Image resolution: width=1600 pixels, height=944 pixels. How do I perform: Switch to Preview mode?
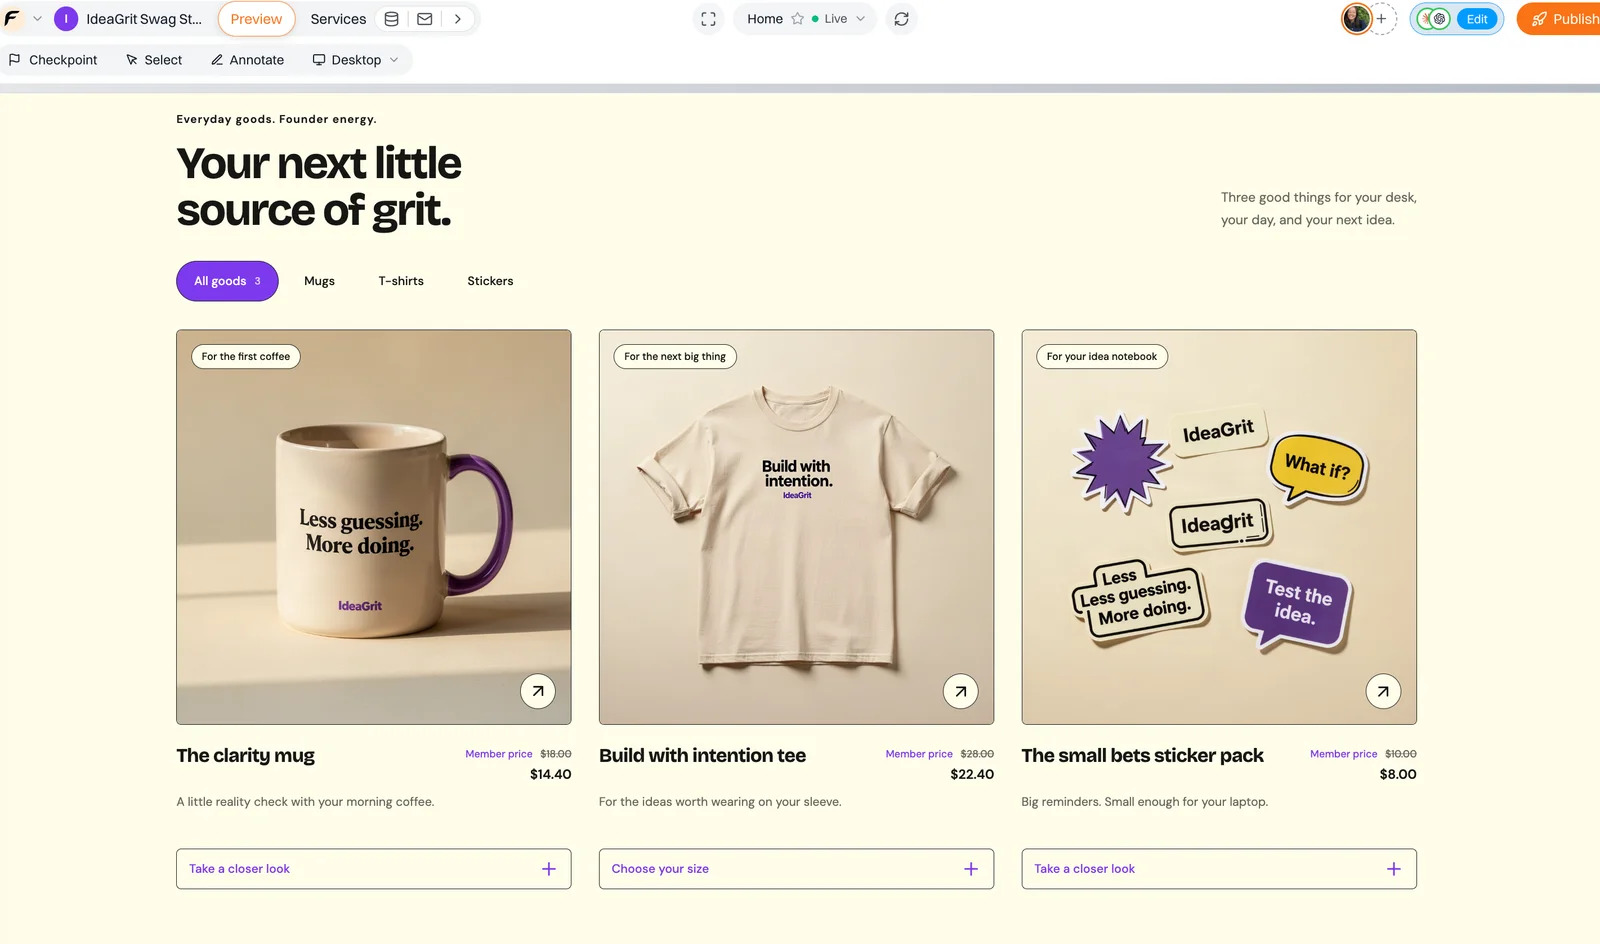click(256, 19)
